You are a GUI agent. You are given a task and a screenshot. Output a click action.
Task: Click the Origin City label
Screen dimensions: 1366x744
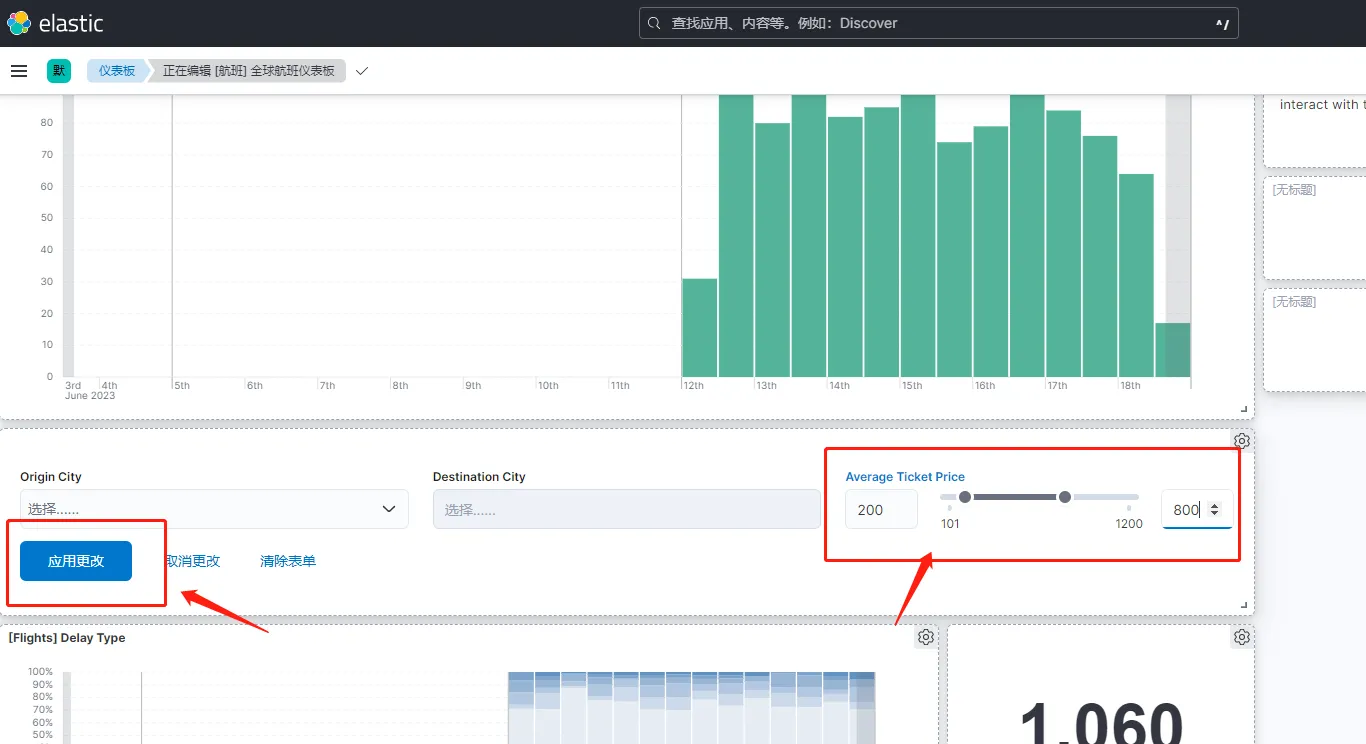tap(51, 477)
